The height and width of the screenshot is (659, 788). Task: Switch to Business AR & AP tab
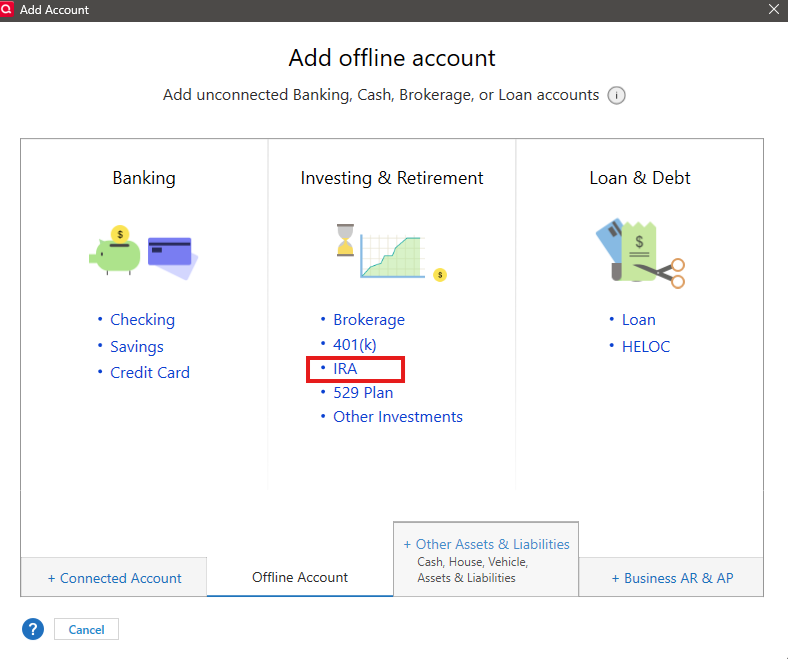click(672, 578)
